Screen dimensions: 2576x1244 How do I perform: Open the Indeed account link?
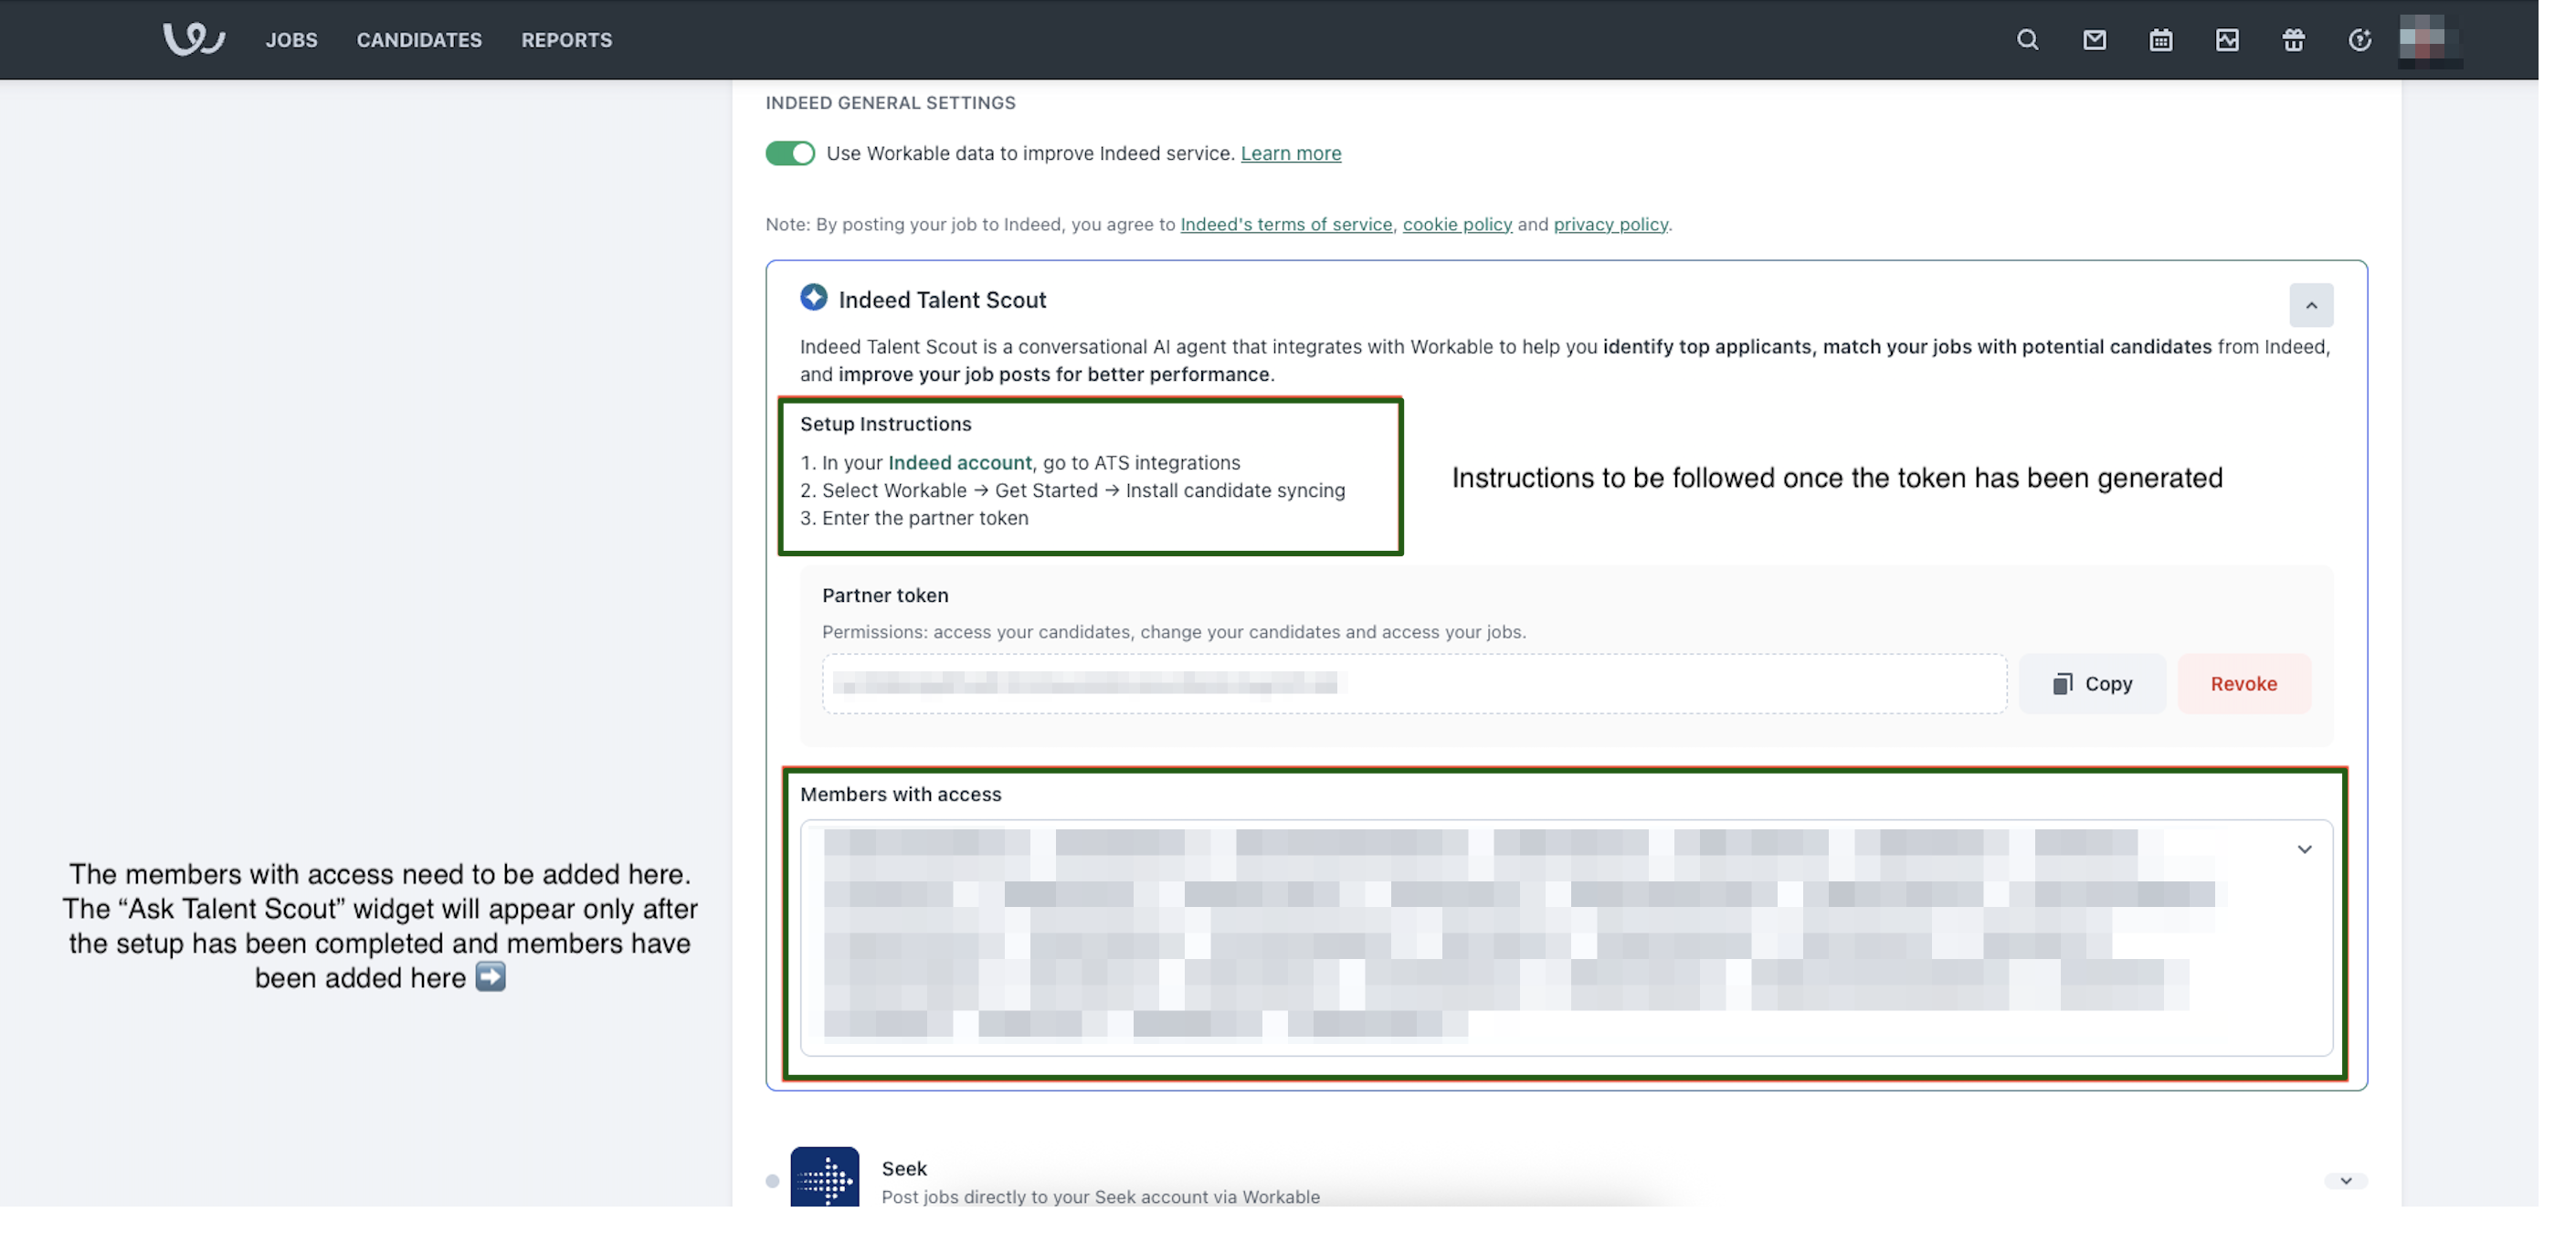click(x=959, y=463)
